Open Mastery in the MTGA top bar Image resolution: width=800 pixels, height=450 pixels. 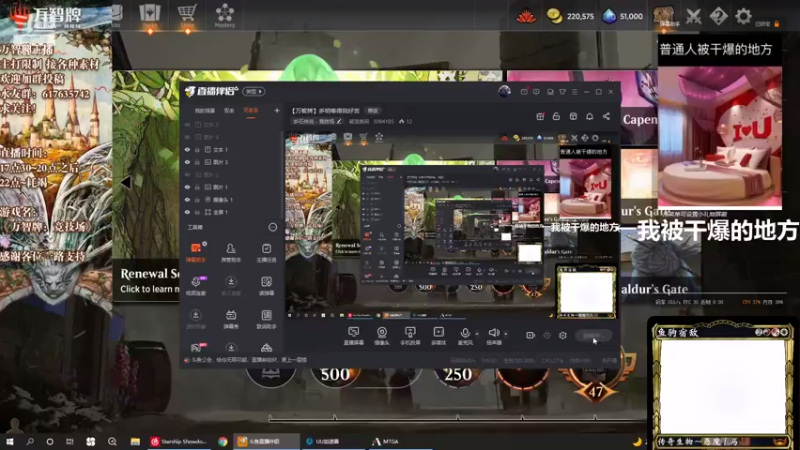point(224,15)
